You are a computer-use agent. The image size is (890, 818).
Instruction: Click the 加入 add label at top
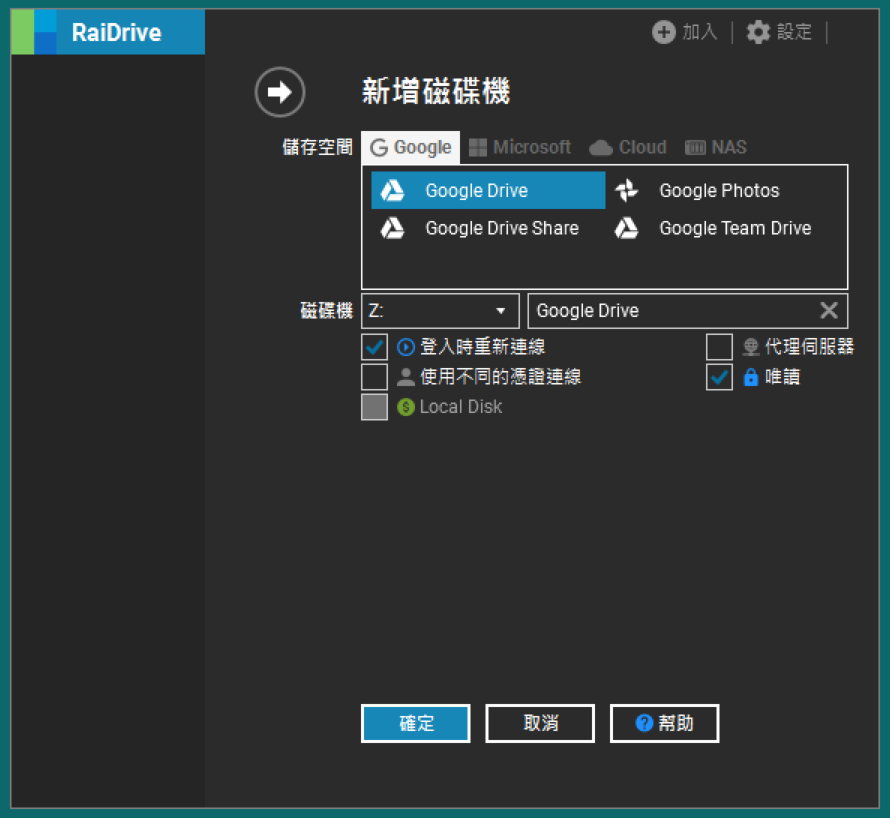pyautogui.click(x=700, y=32)
